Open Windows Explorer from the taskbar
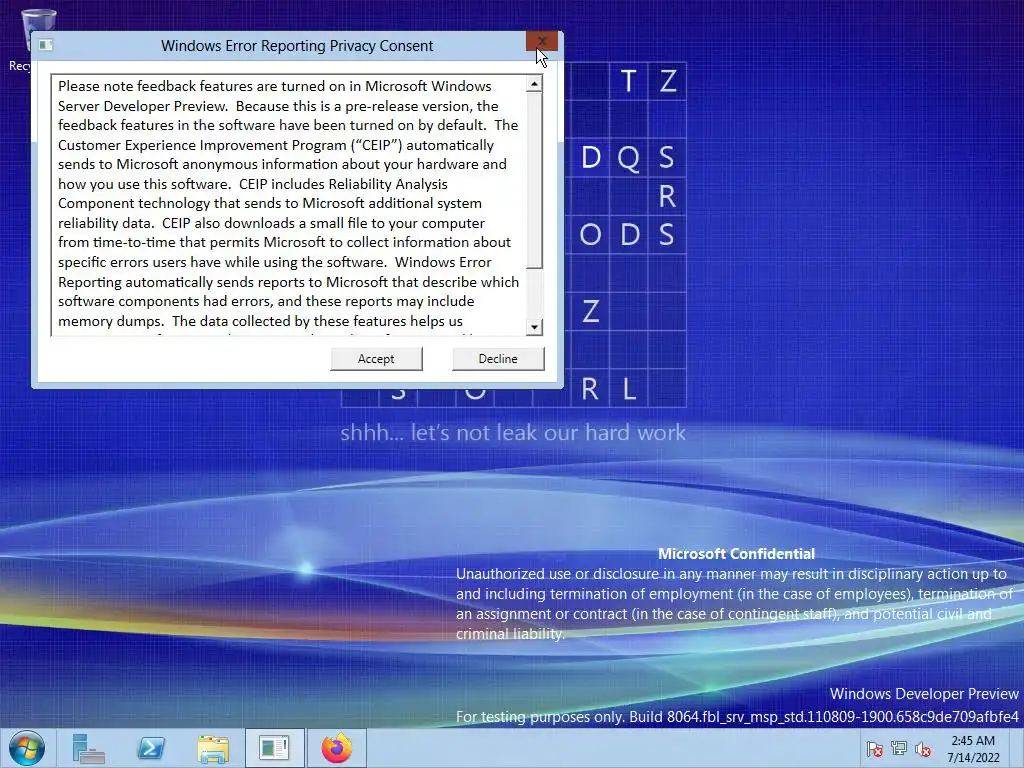 pyautogui.click(x=213, y=748)
